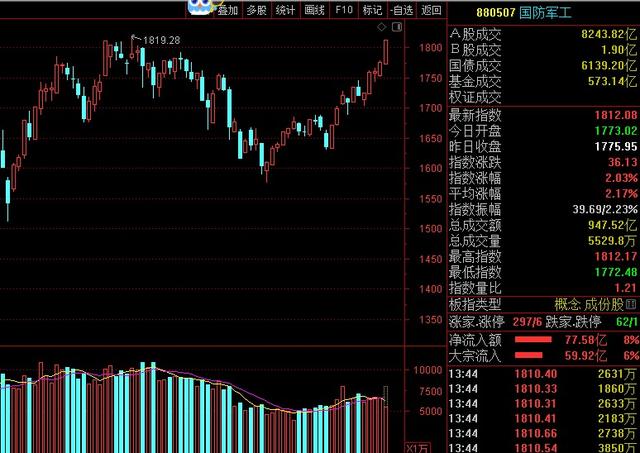This screenshot has width=640, height=453.
Task: Click the 1800 price axis label
Action: pyautogui.click(x=431, y=48)
